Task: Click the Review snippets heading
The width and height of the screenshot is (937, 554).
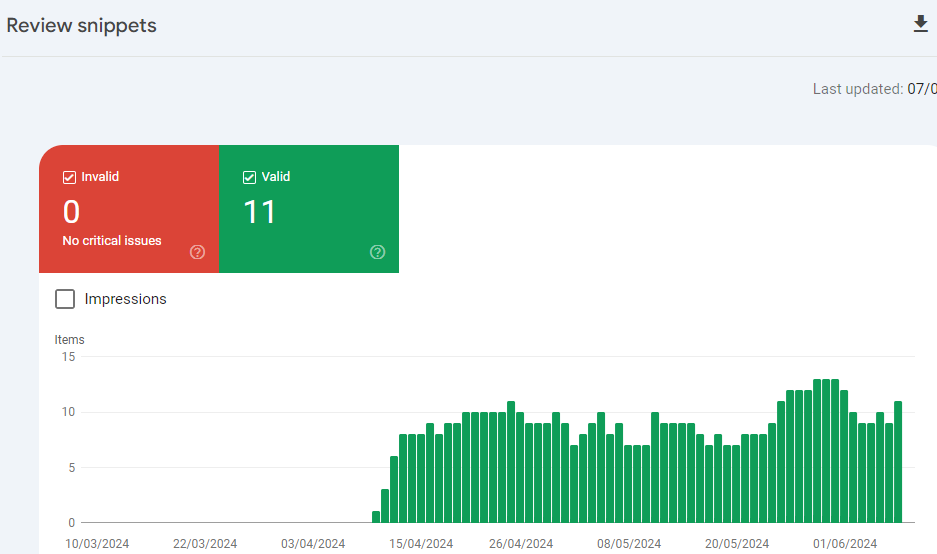Action: 82,26
